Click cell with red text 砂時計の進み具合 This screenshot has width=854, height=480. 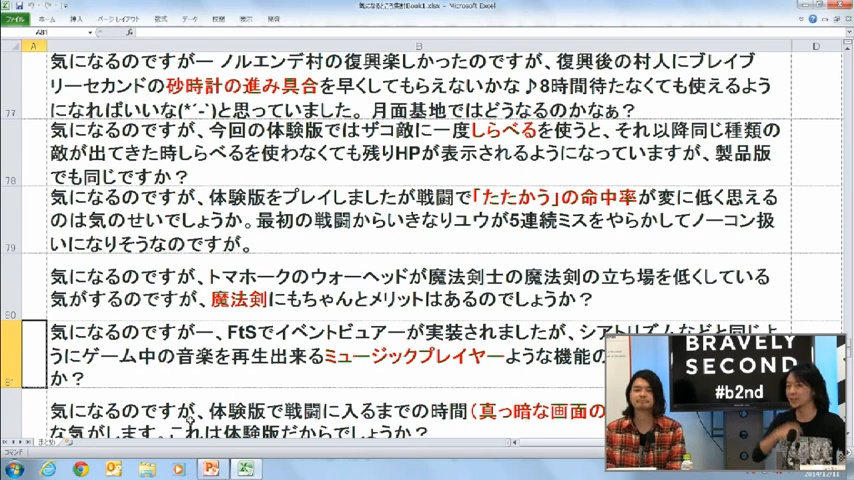pos(419,86)
